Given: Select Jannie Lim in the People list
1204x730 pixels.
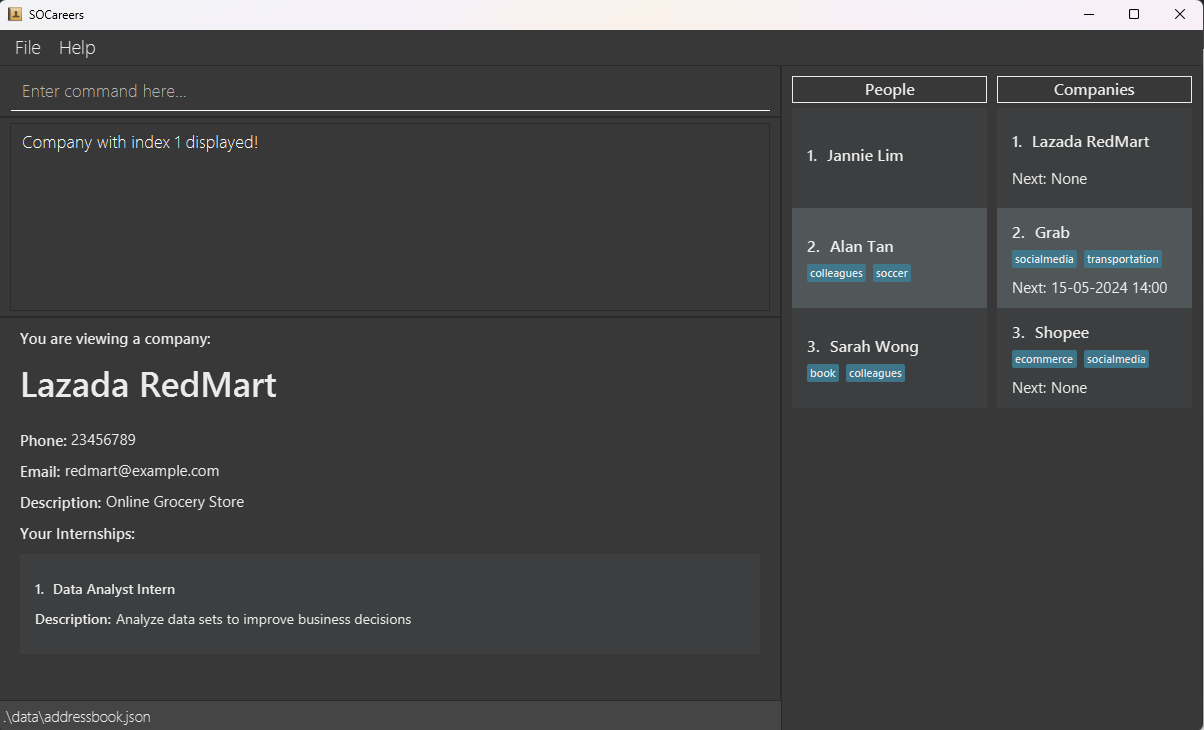Looking at the screenshot, I should pos(889,156).
